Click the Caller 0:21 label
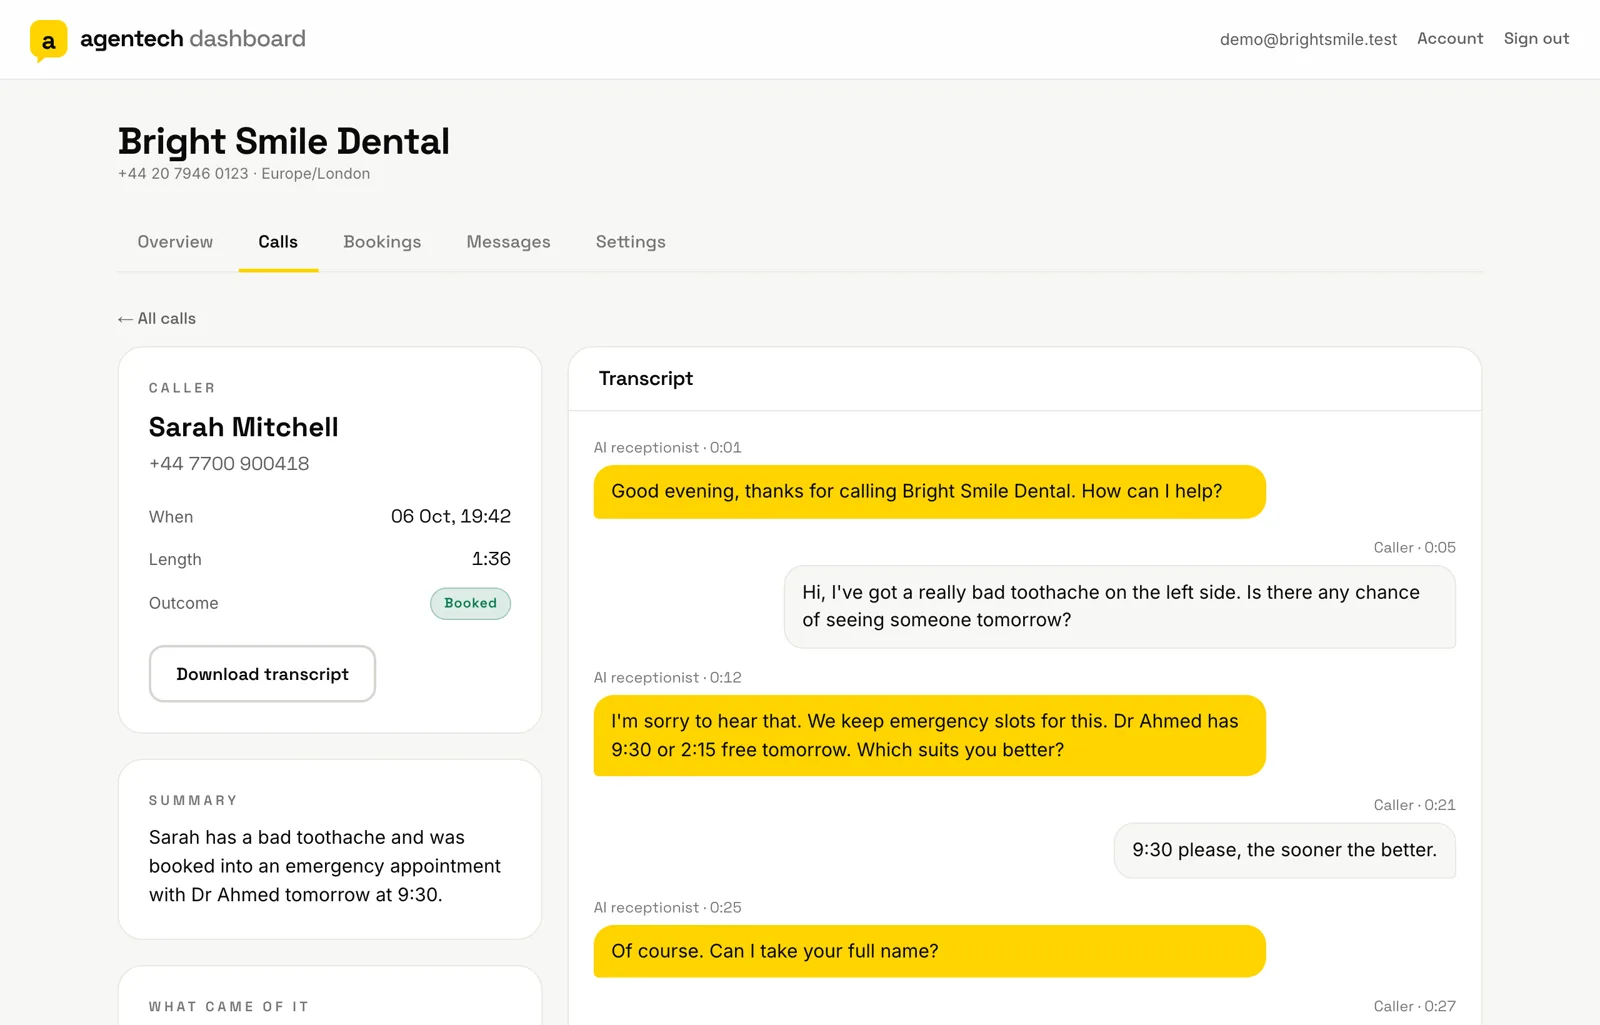 (x=1415, y=806)
